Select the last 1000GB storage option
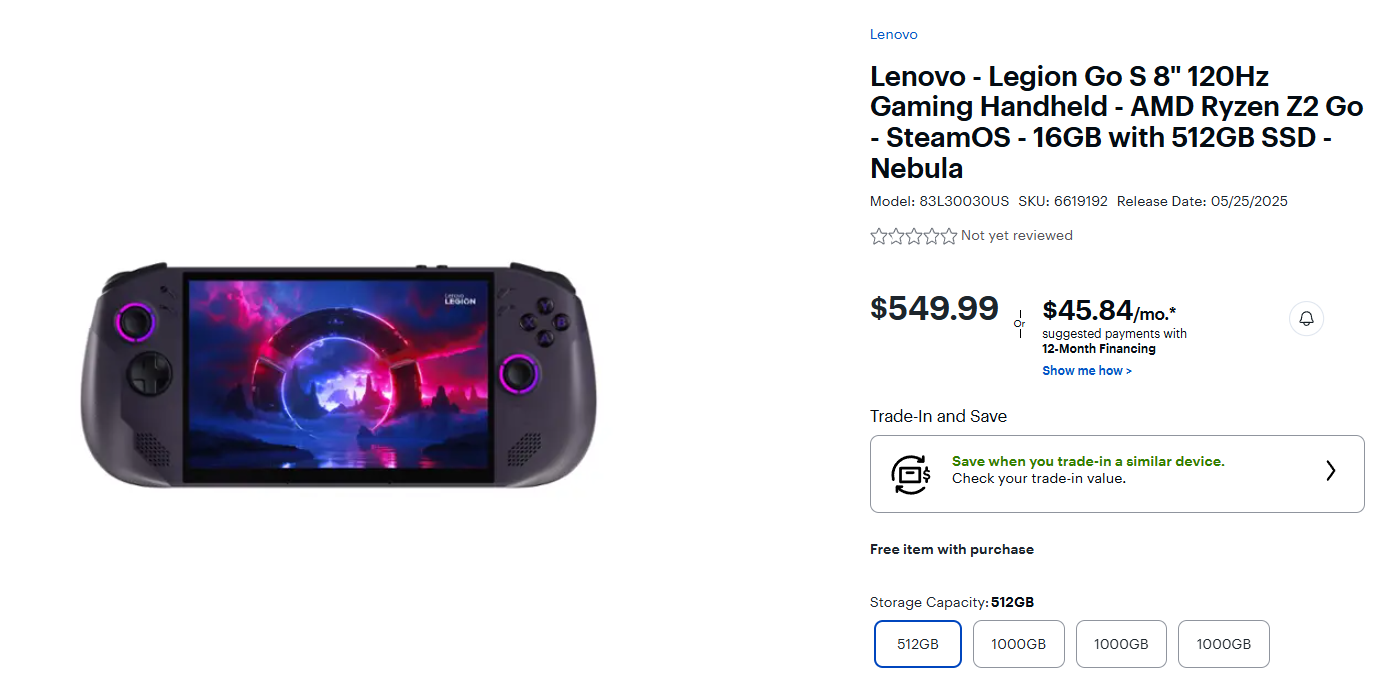Screen dimensions: 1382x695 pos(1223,644)
